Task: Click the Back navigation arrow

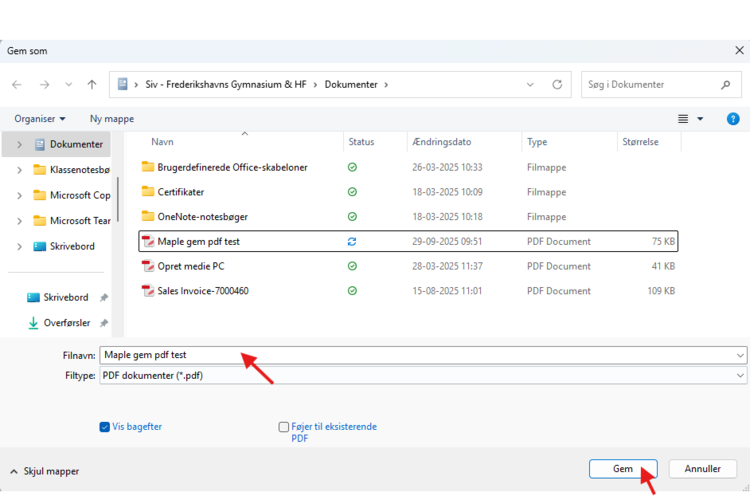Action: pos(17,85)
